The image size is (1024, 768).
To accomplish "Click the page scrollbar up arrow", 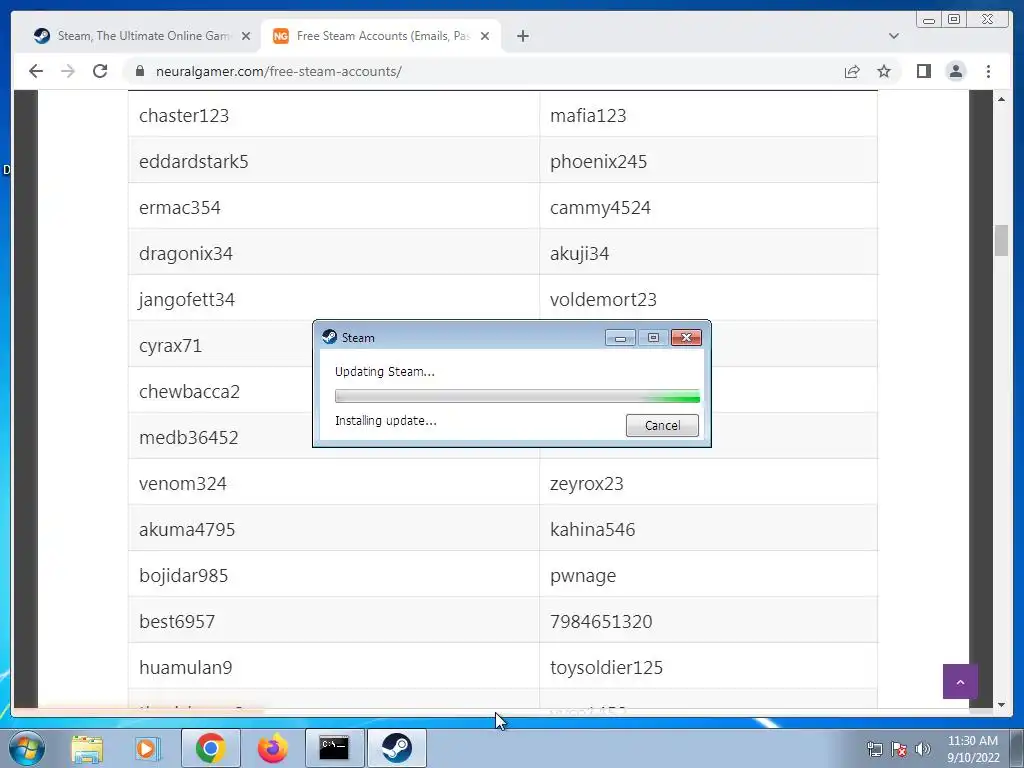I will coord(1001,99).
